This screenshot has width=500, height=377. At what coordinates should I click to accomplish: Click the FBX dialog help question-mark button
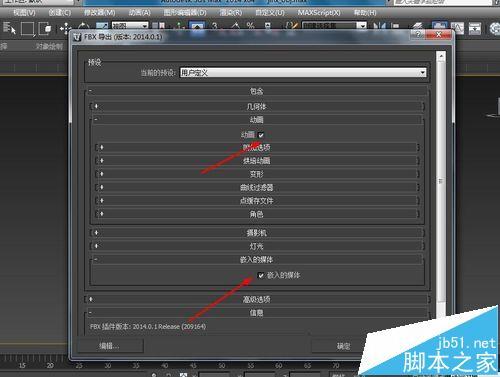(x=418, y=34)
